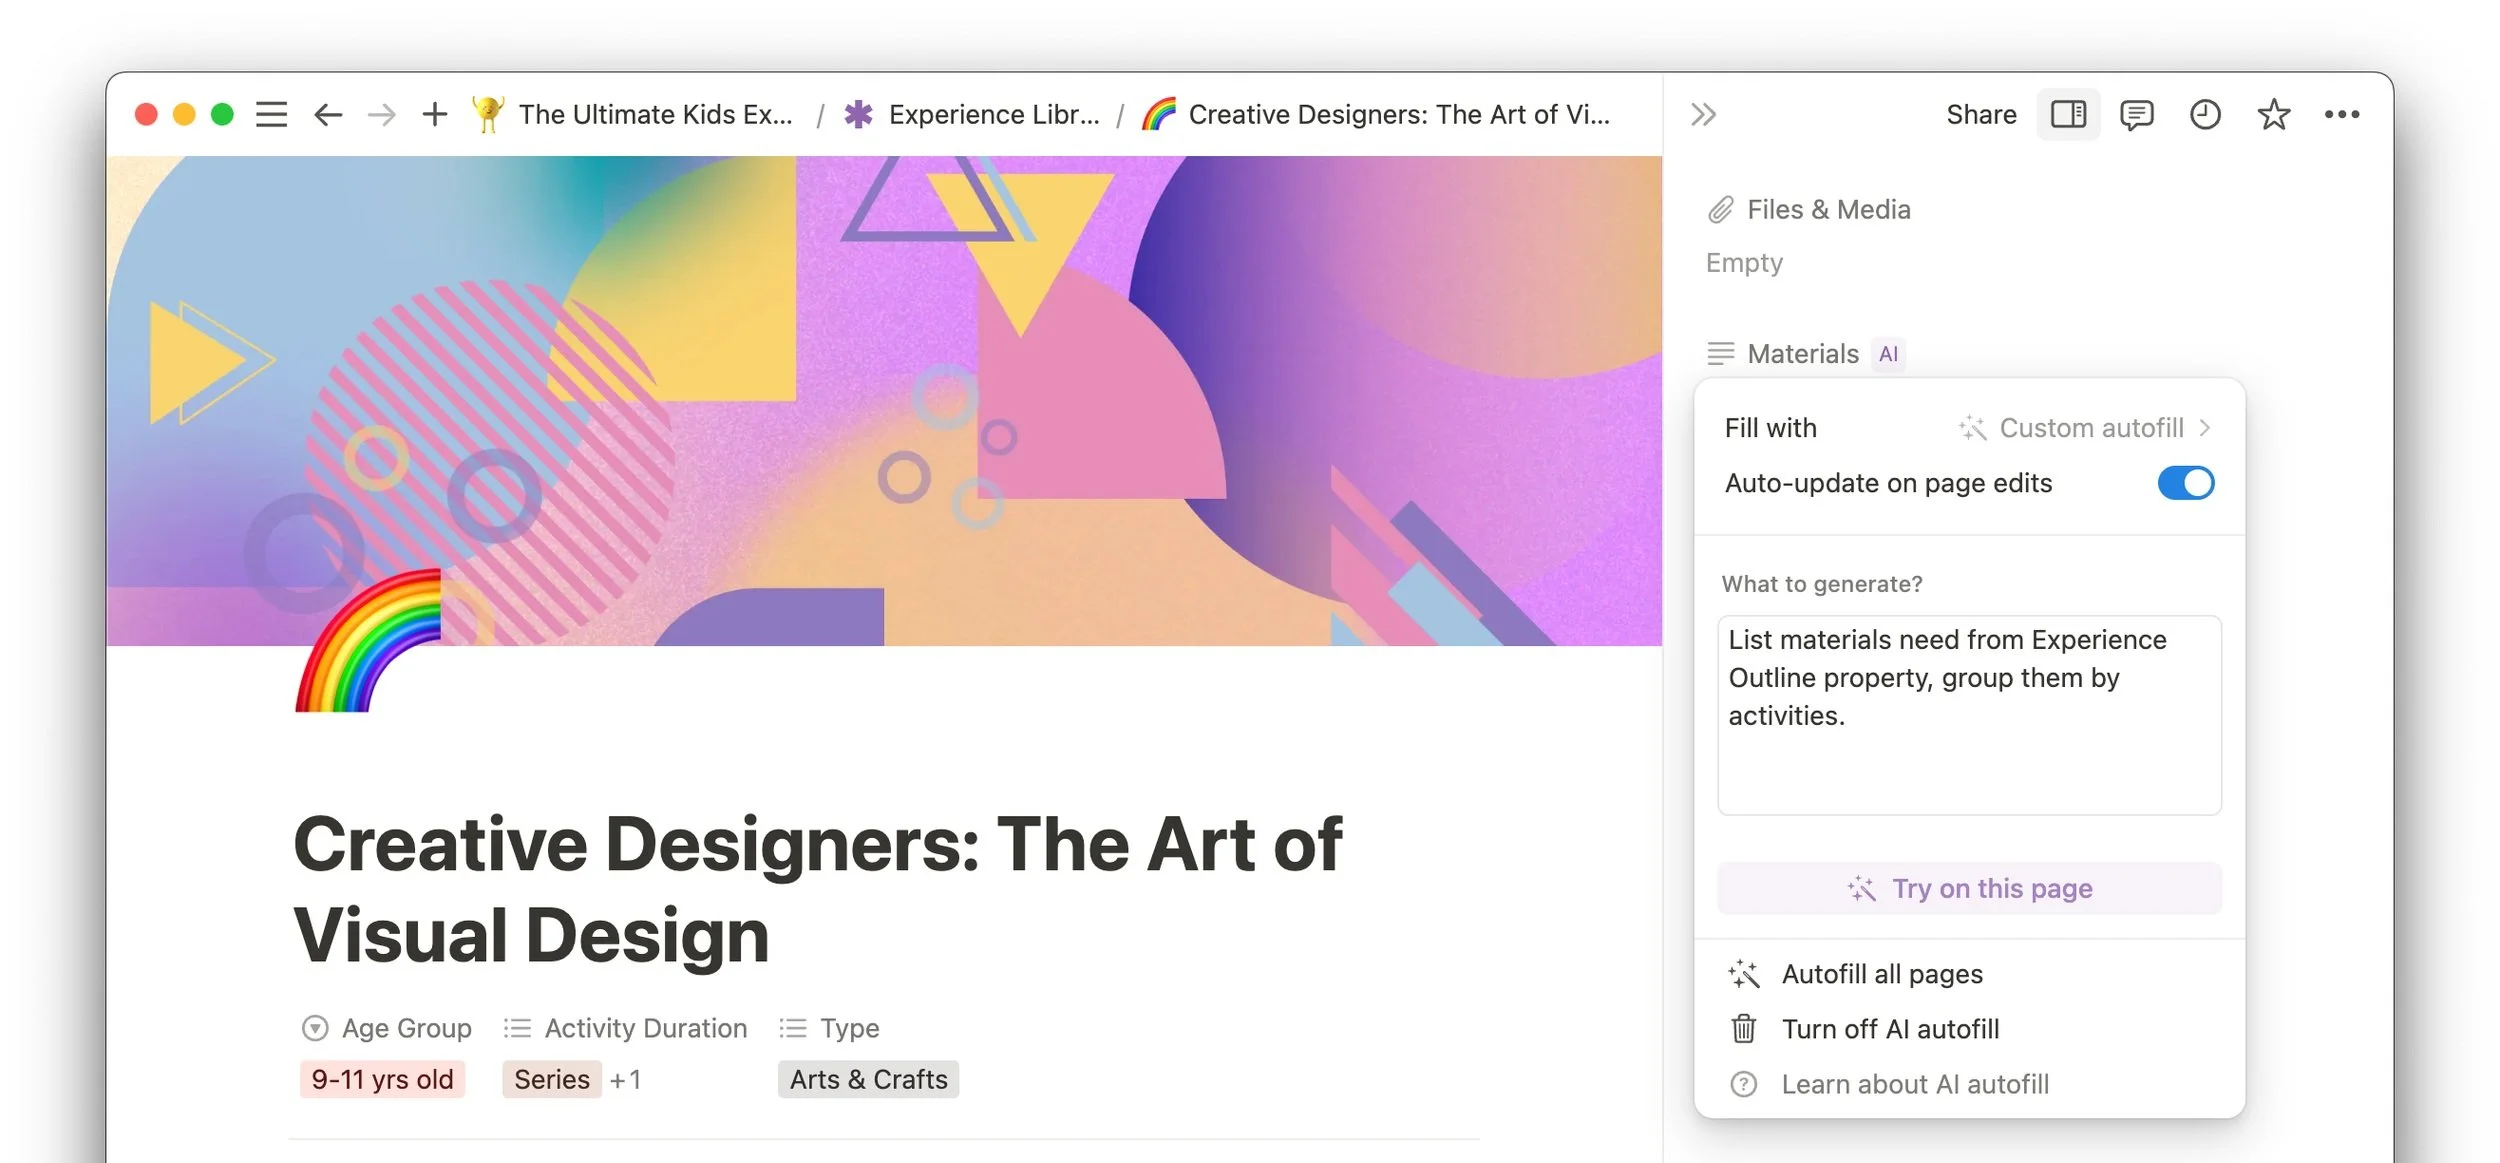Favorite this page with the star
2500x1163 pixels.
coord(2273,115)
